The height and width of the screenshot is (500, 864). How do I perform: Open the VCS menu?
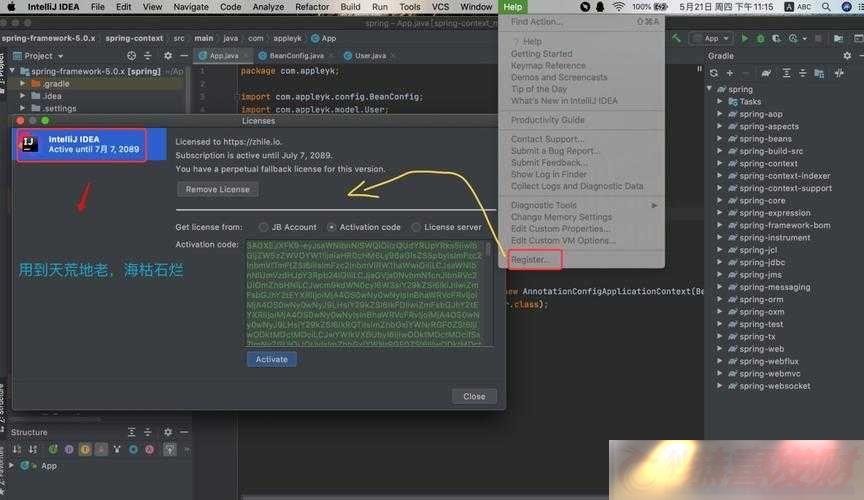coord(440,7)
